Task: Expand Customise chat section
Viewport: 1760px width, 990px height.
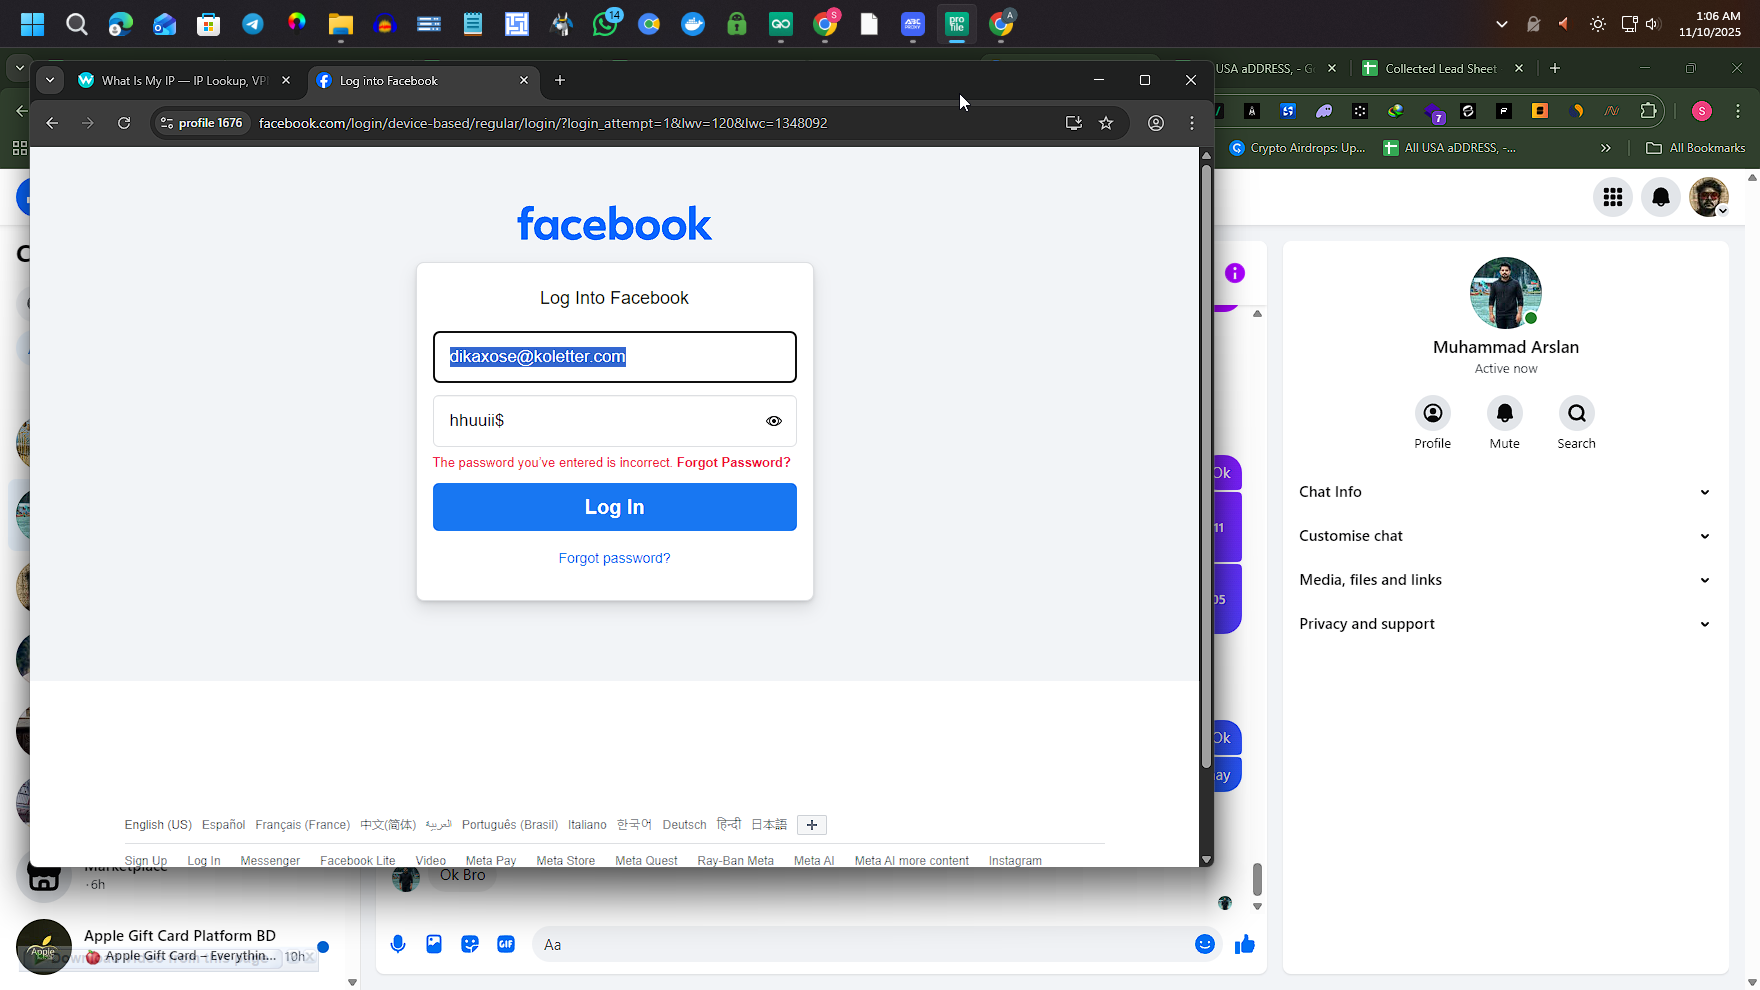Action: click(x=1505, y=536)
